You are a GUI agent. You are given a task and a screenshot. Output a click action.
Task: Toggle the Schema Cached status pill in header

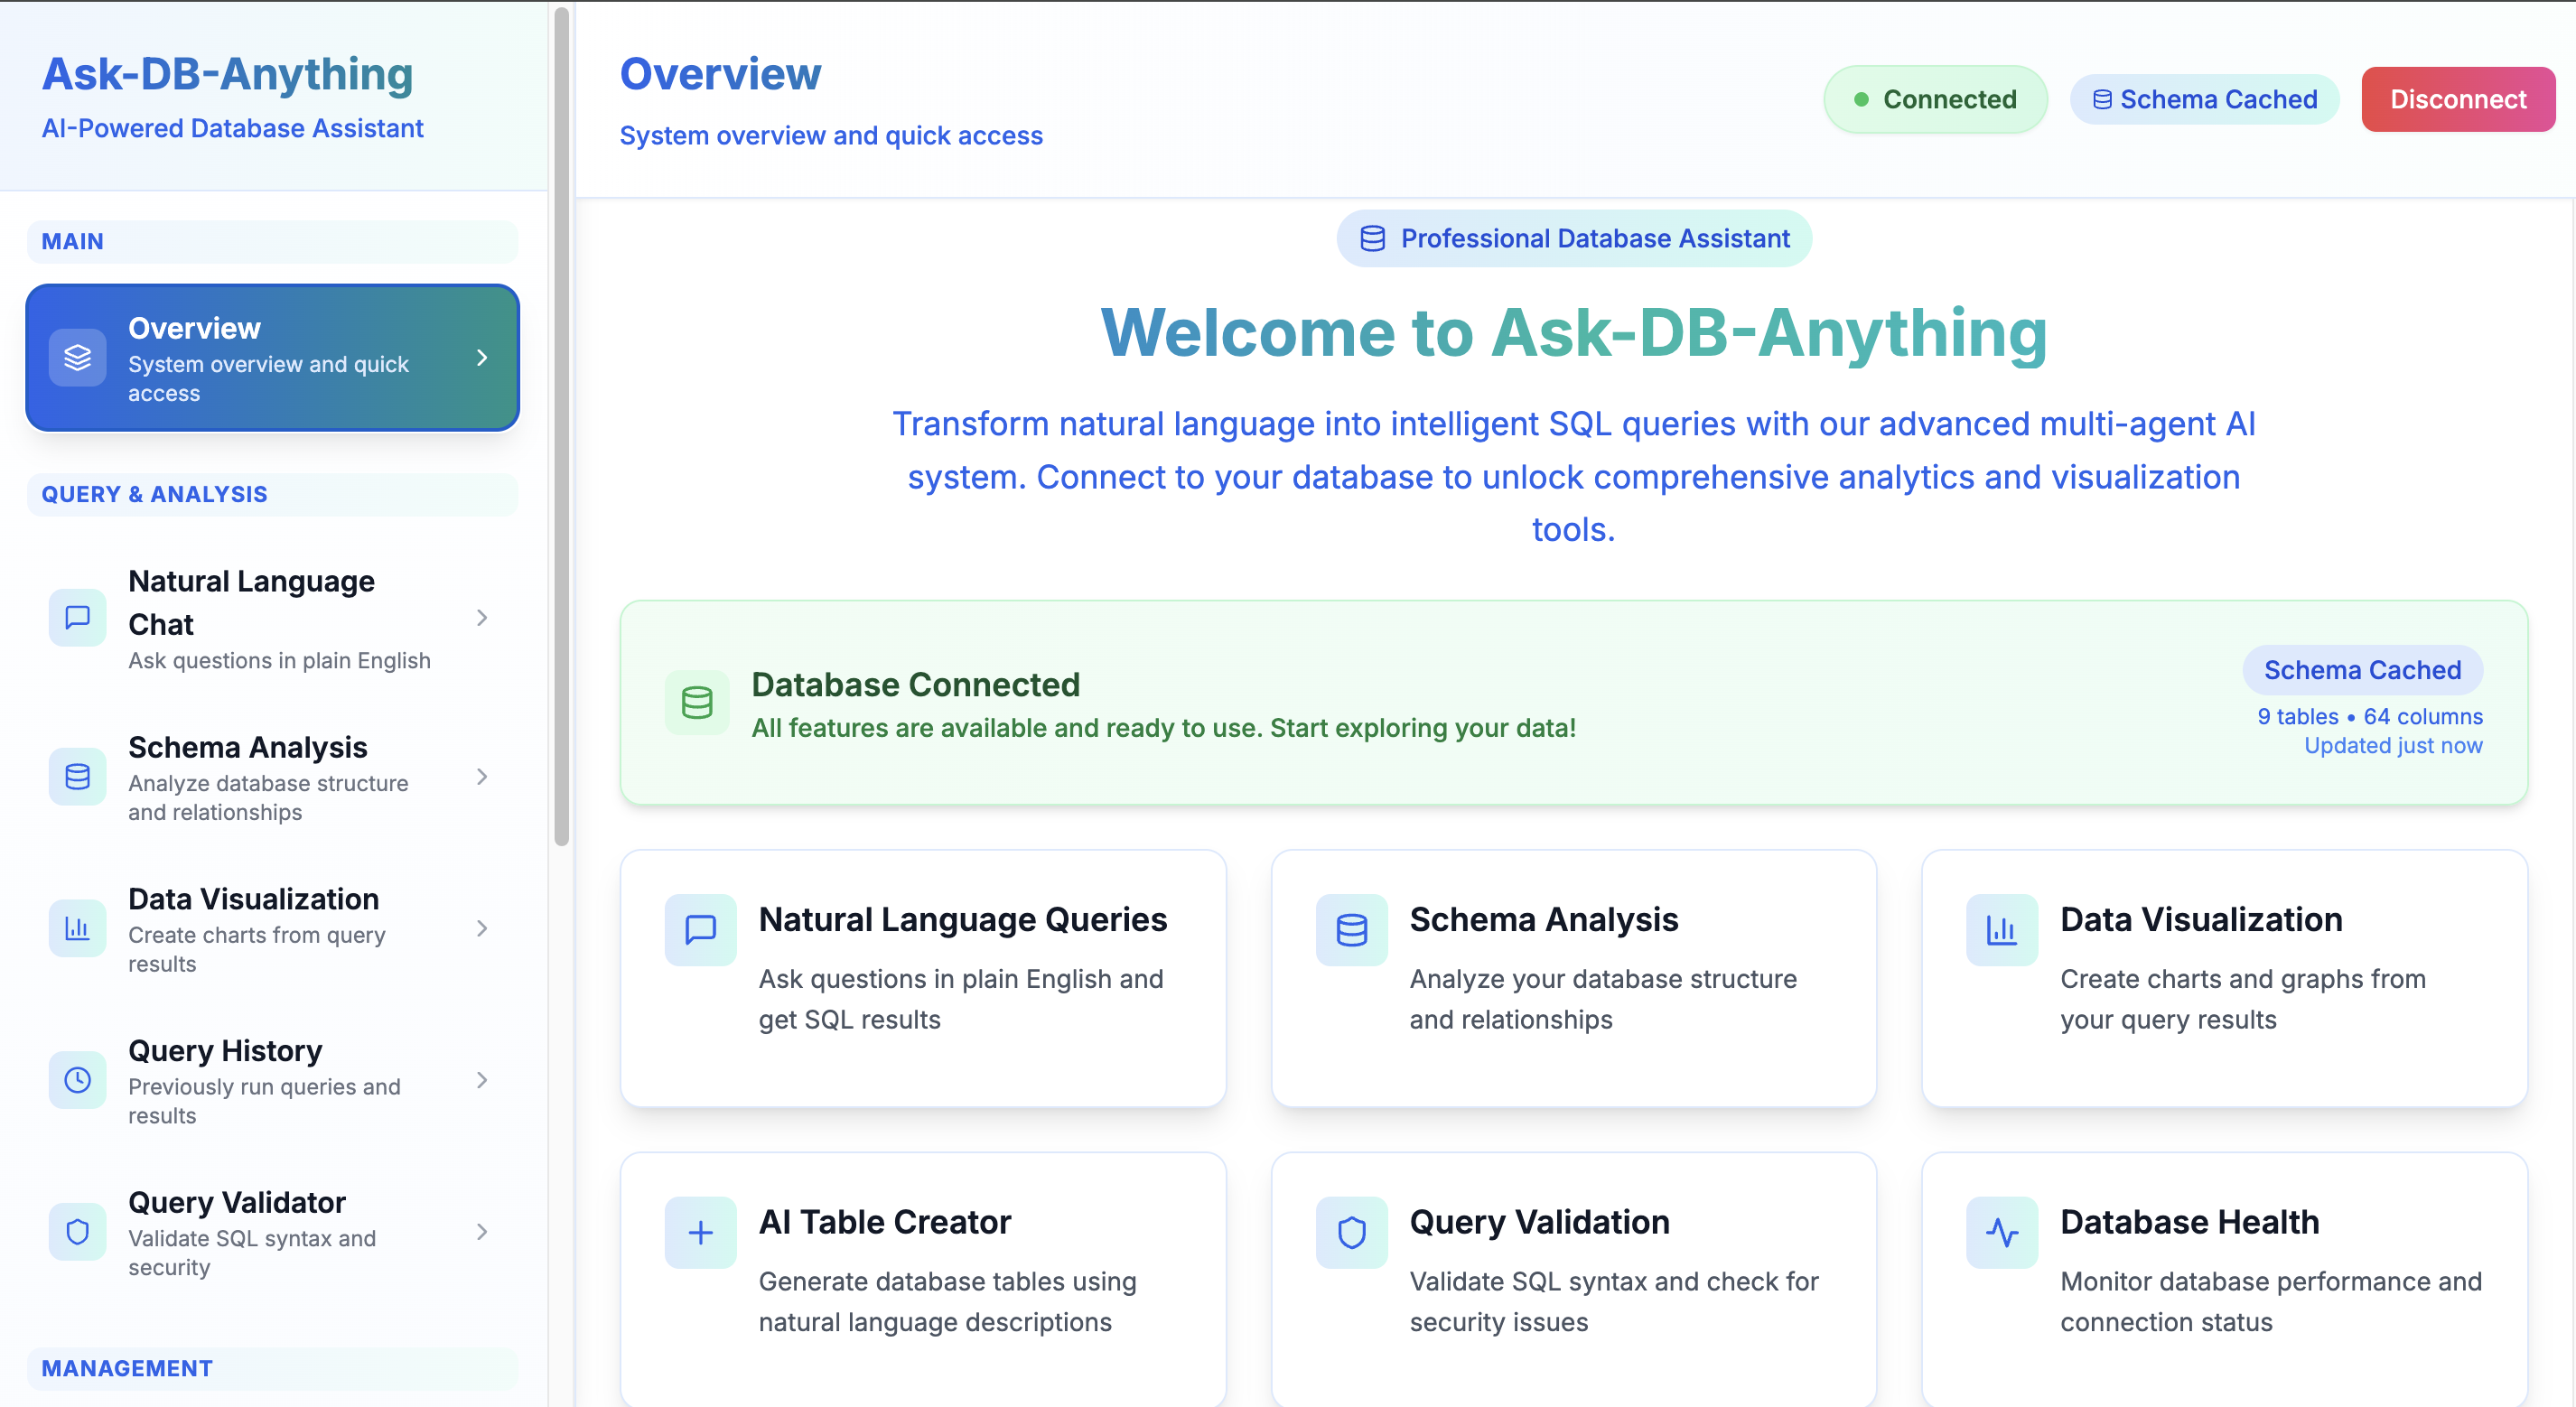(x=2204, y=98)
